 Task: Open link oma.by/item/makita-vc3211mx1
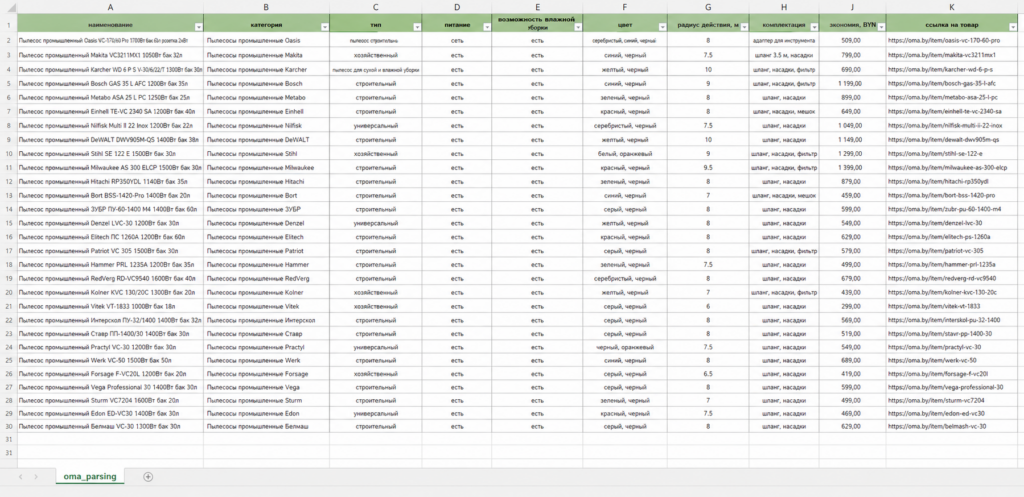pyautogui.click(x=942, y=55)
